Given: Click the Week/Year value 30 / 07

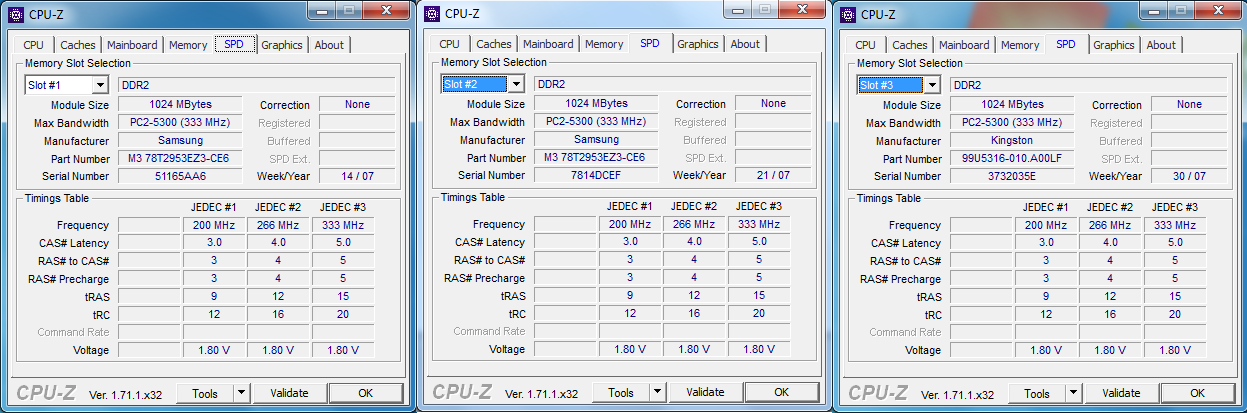Looking at the screenshot, I should coord(1189,176).
